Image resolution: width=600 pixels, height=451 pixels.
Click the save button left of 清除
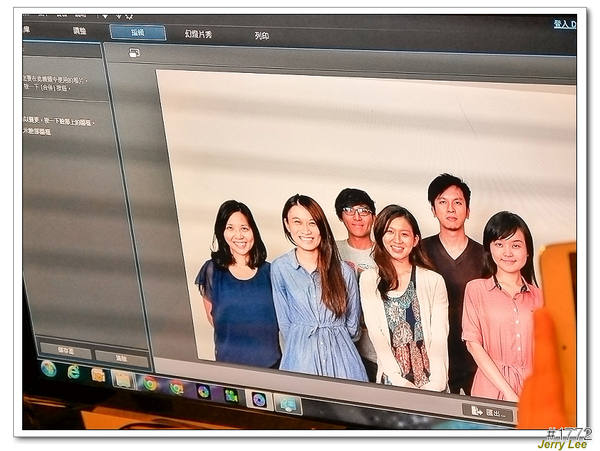[66, 351]
